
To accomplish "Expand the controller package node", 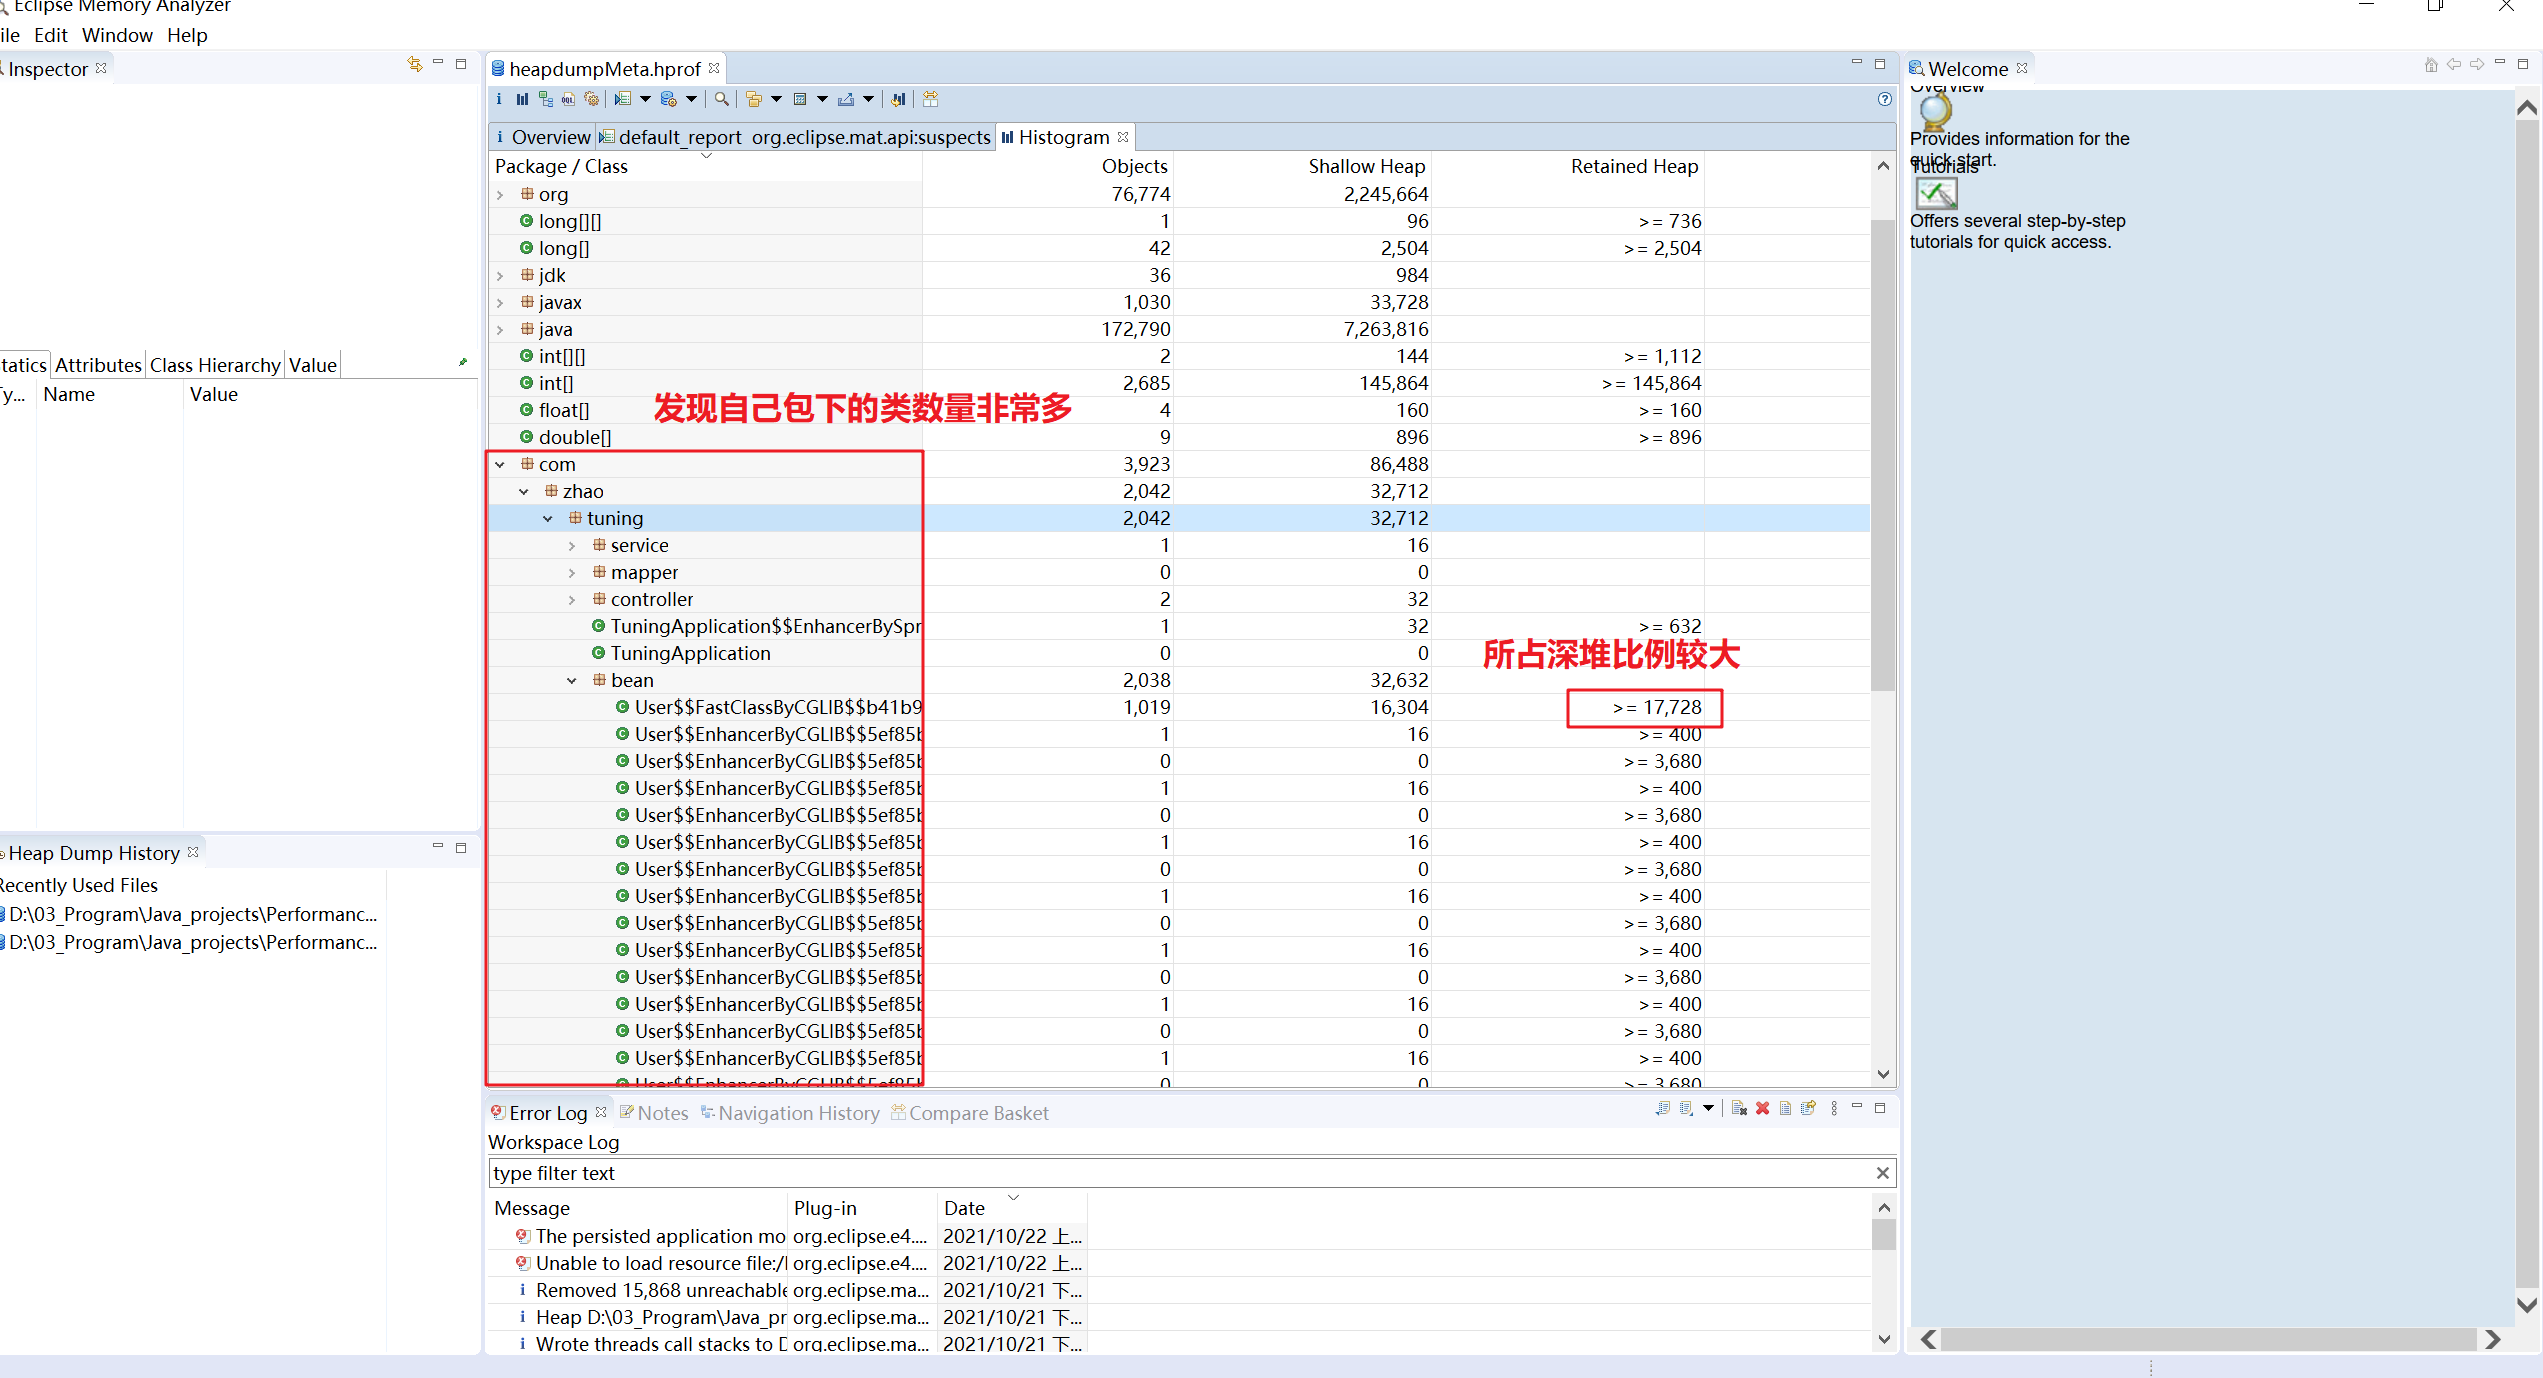I will coord(572,600).
